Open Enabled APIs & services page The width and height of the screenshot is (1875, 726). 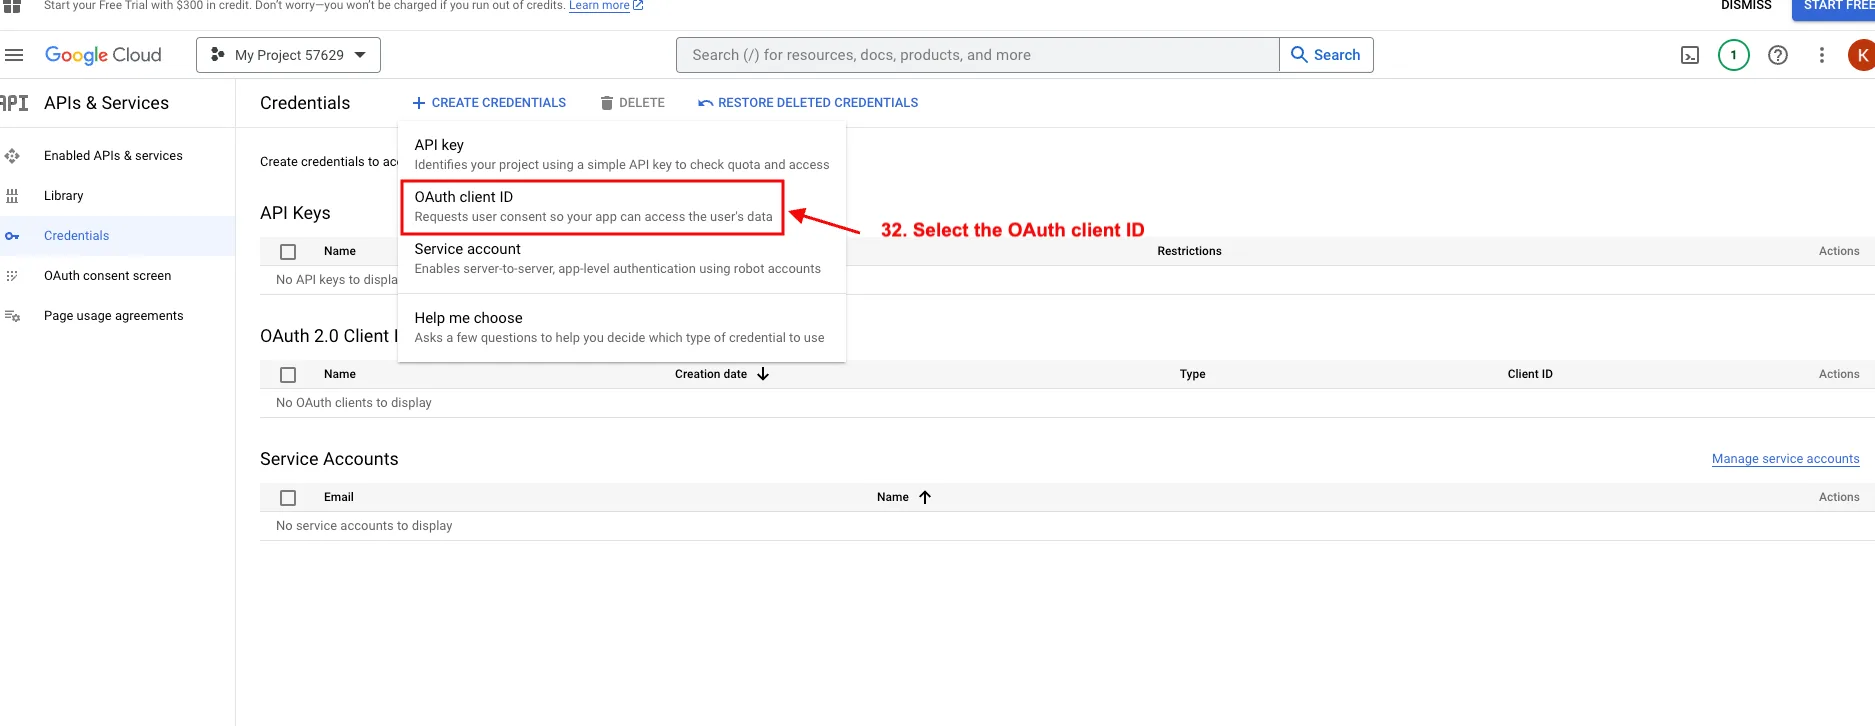point(113,156)
